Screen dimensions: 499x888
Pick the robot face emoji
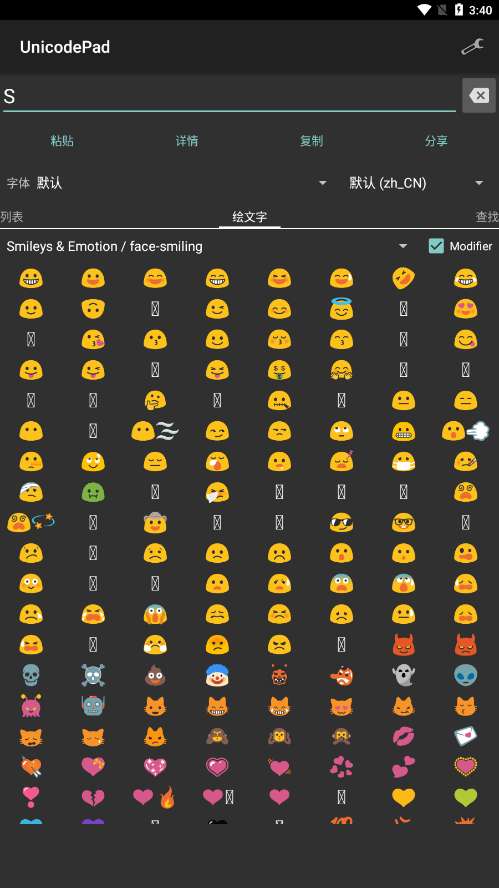coord(93,706)
